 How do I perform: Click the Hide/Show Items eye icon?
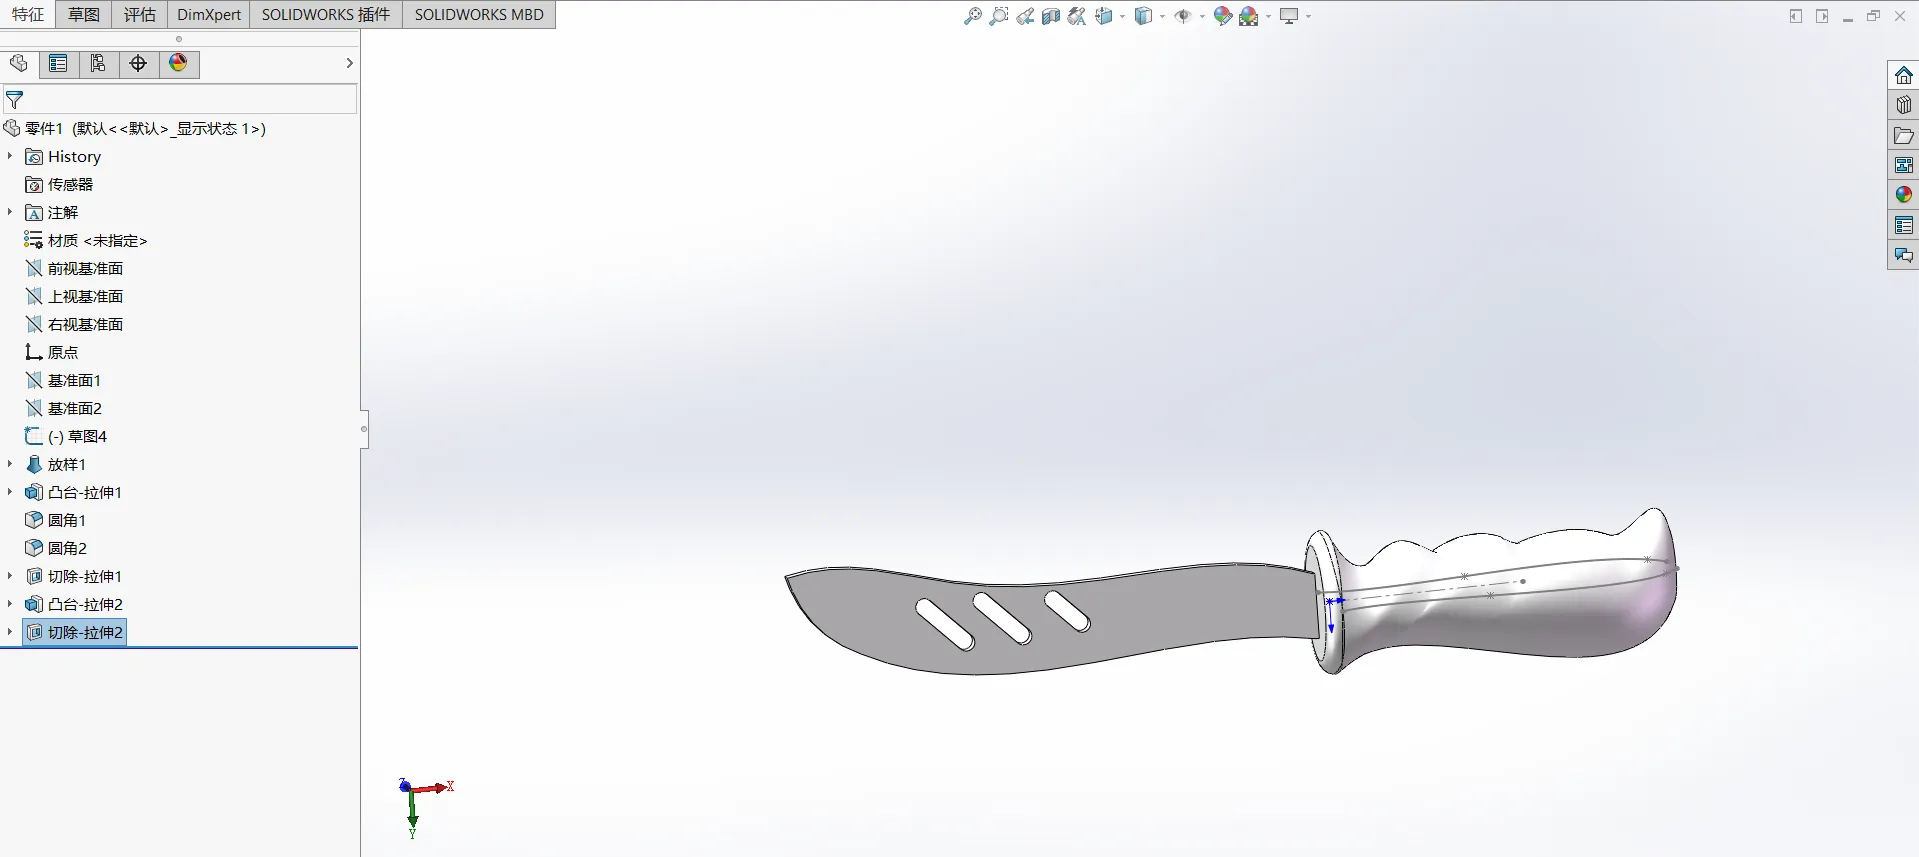pyautogui.click(x=1183, y=16)
